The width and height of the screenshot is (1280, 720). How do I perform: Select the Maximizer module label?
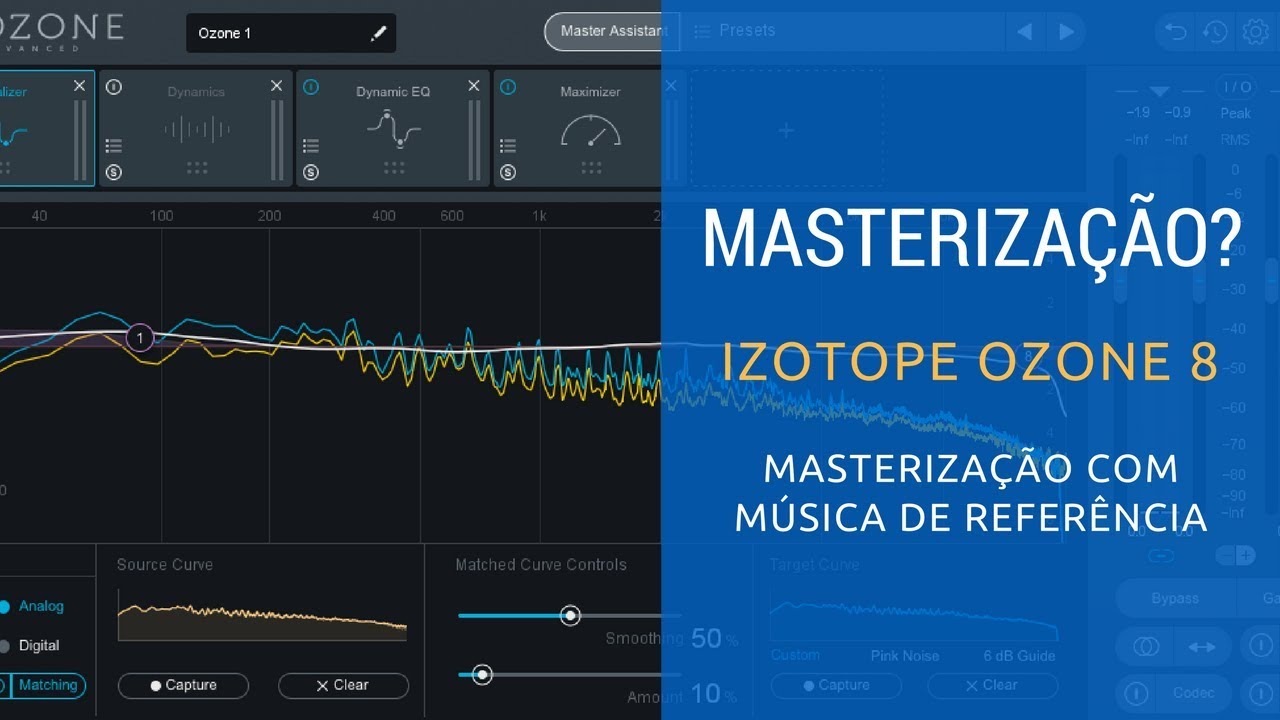(590, 91)
